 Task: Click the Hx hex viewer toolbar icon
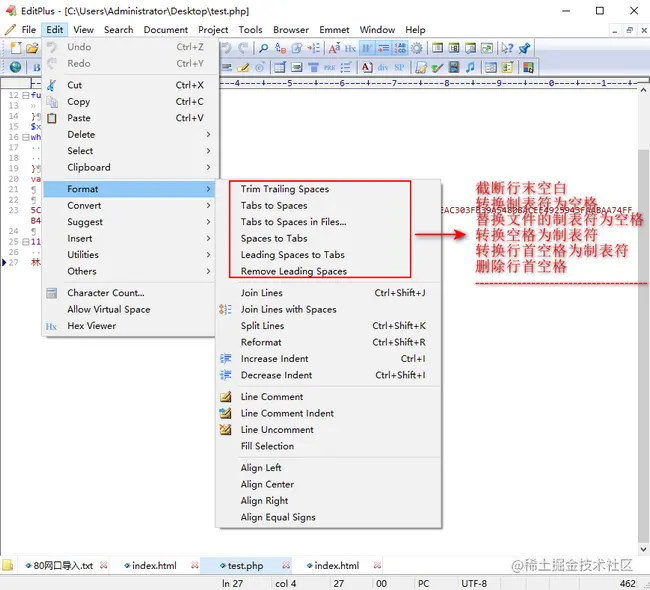[x=350, y=48]
